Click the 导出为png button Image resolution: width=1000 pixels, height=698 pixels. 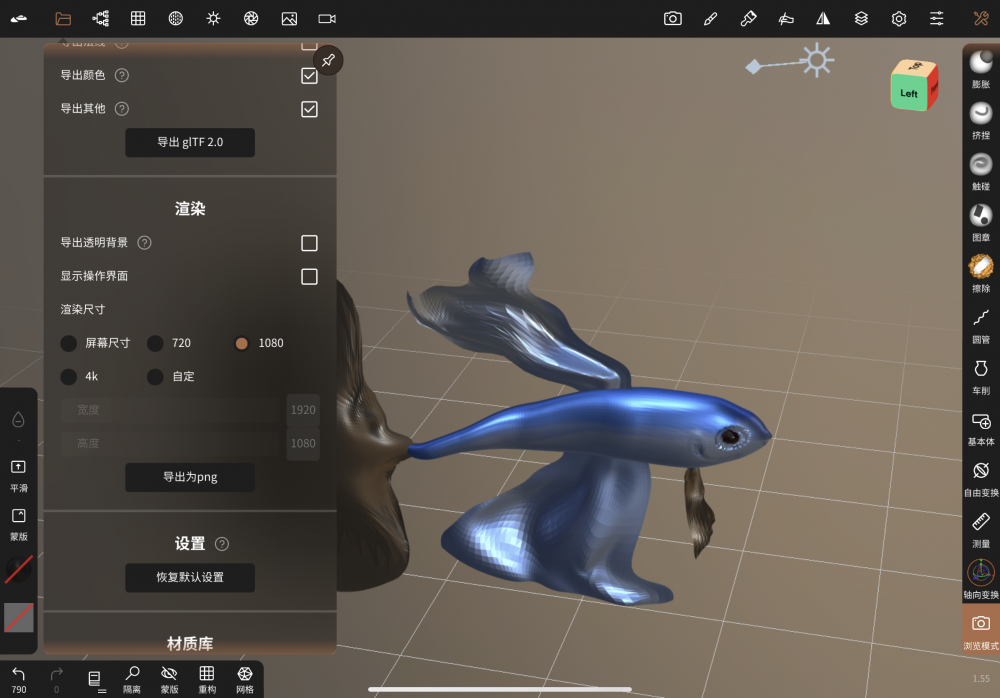(x=190, y=477)
